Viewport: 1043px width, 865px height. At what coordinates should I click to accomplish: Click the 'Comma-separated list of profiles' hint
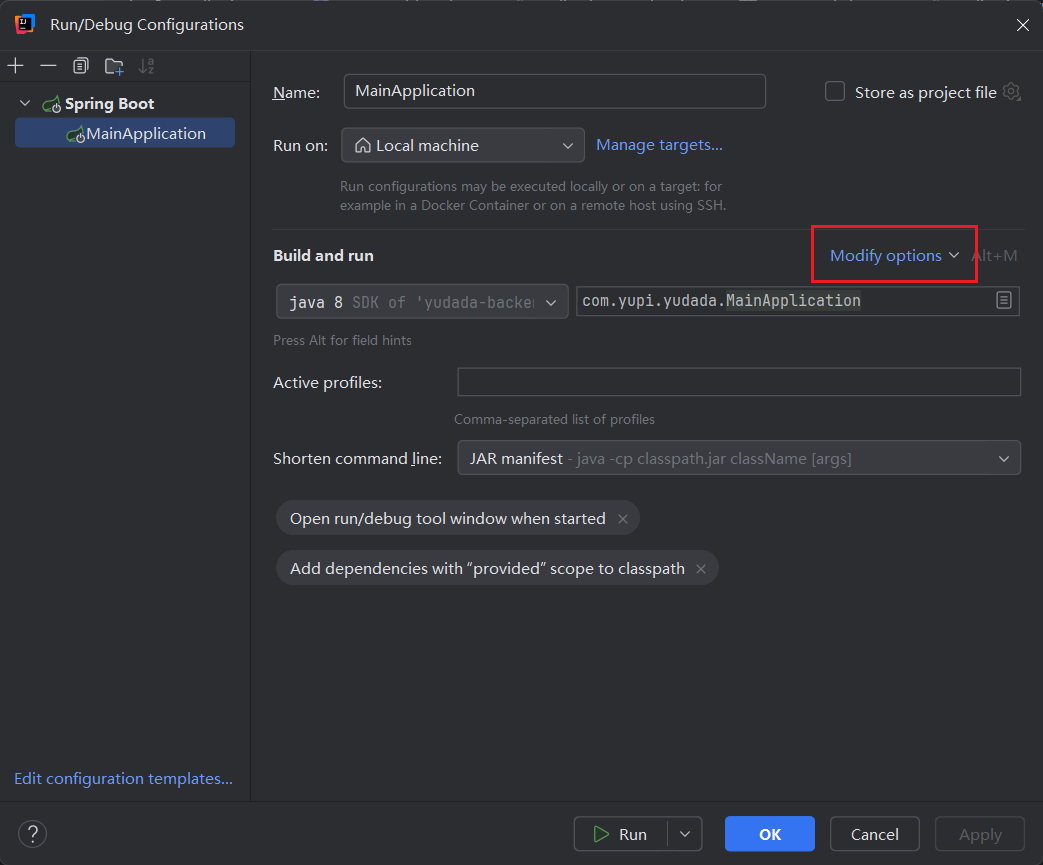(555, 419)
